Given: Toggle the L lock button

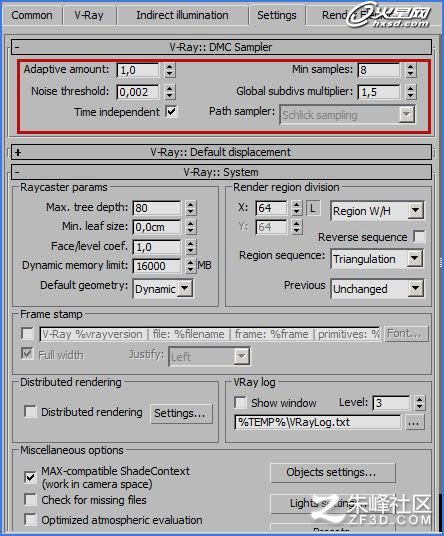Looking at the screenshot, I should click(313, 208).
